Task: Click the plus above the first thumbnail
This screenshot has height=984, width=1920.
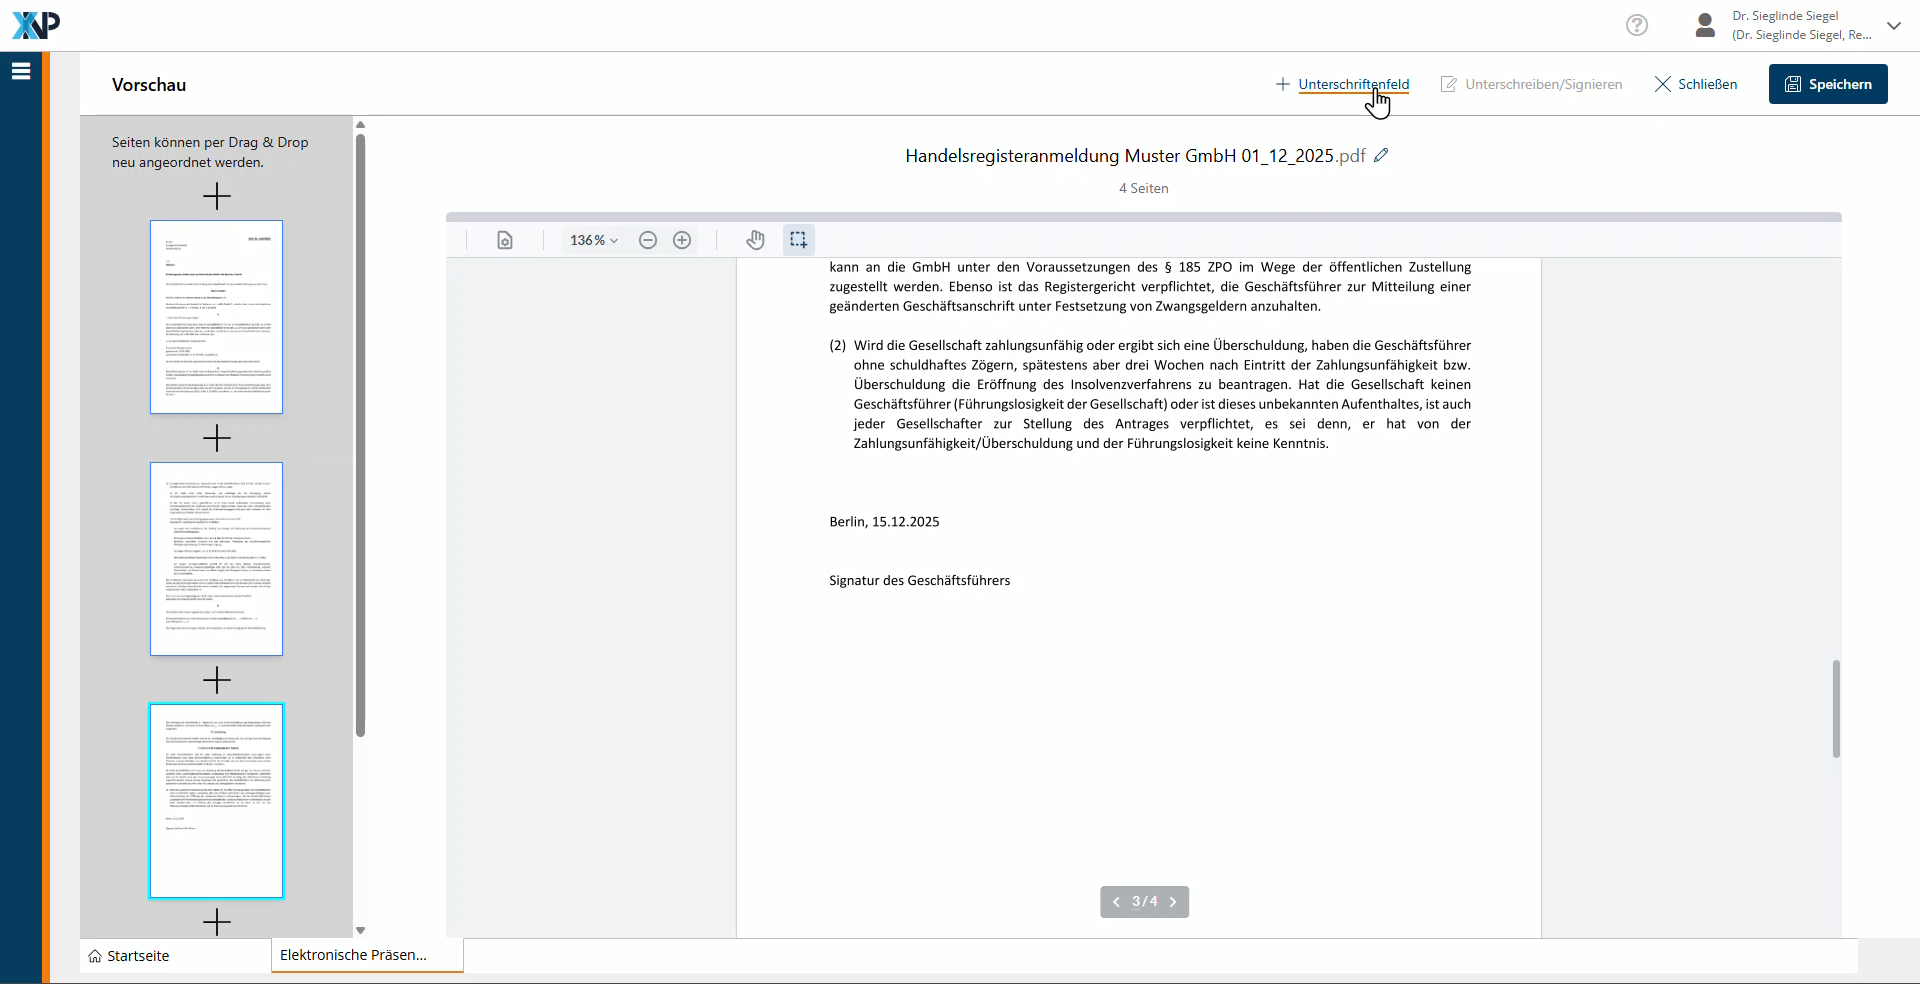Action: tap(216, 196)
